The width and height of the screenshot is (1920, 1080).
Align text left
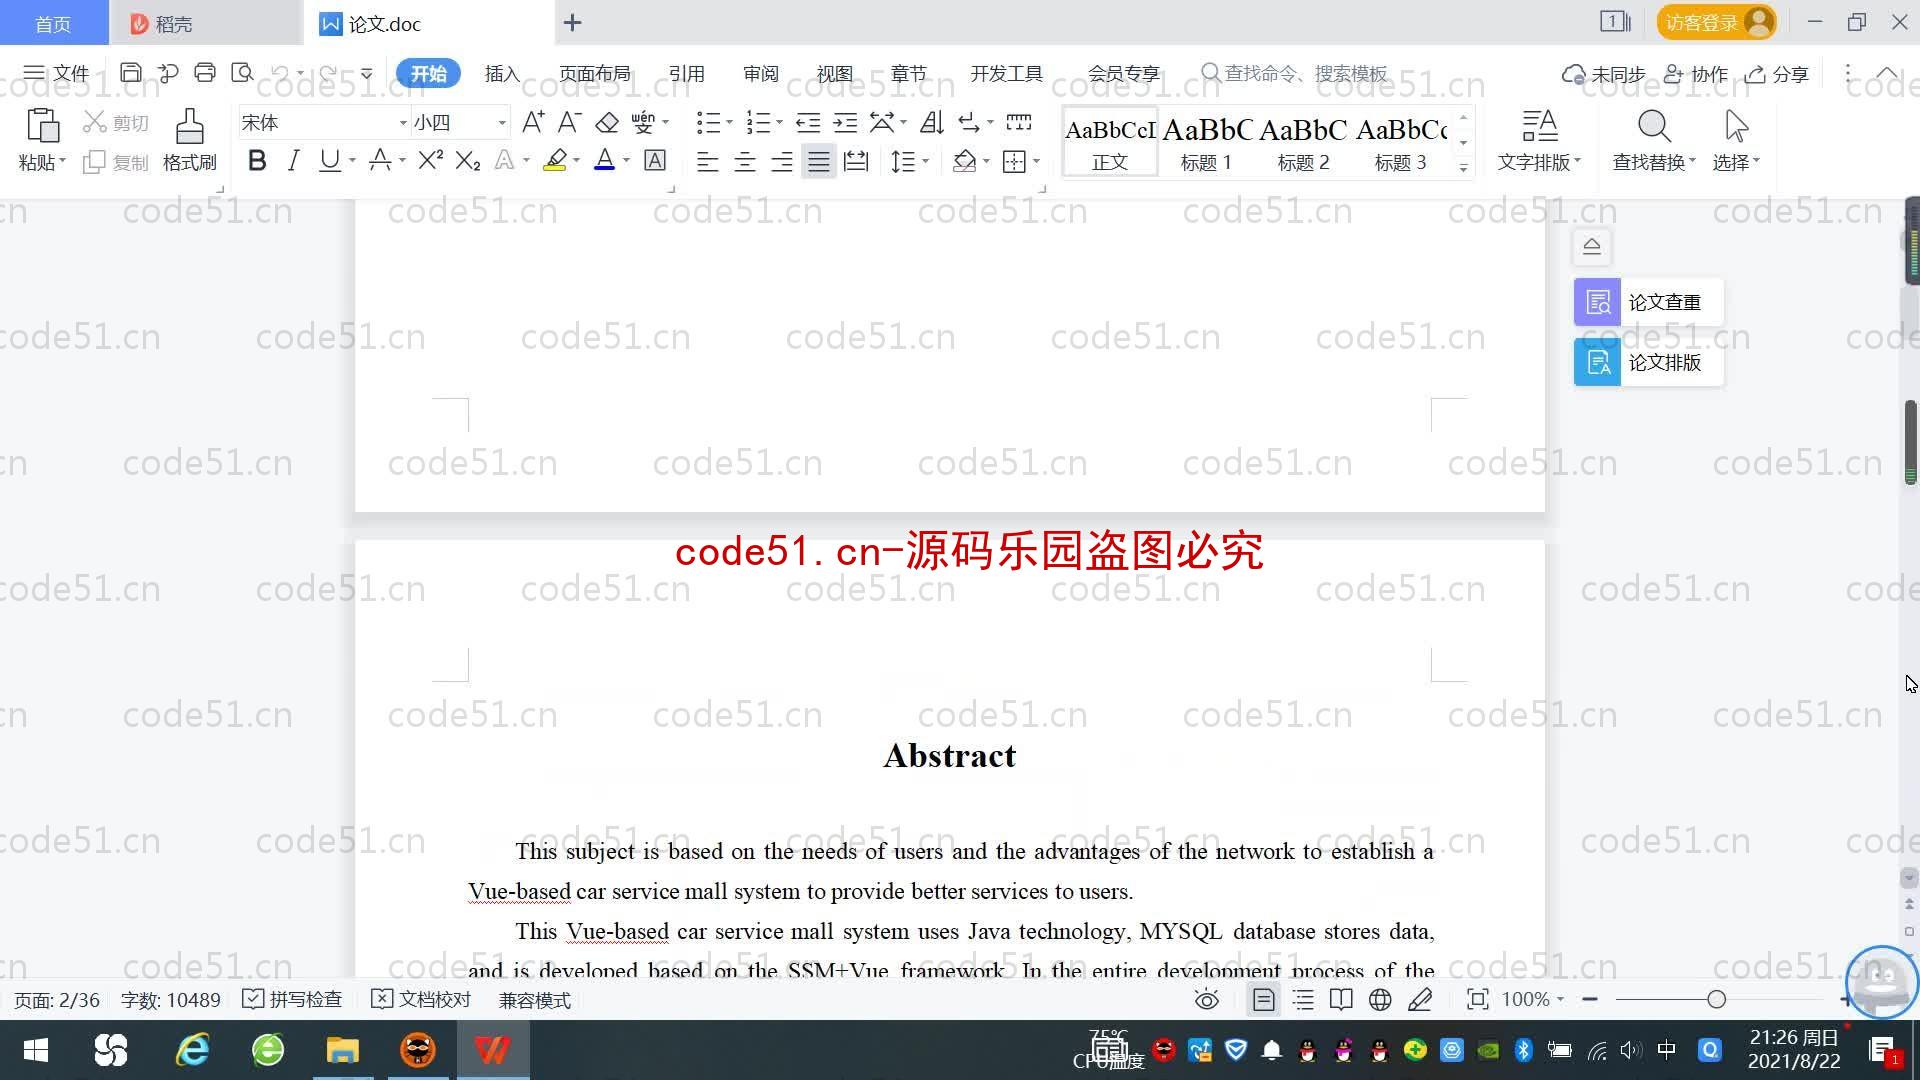(x=707, y=161)
